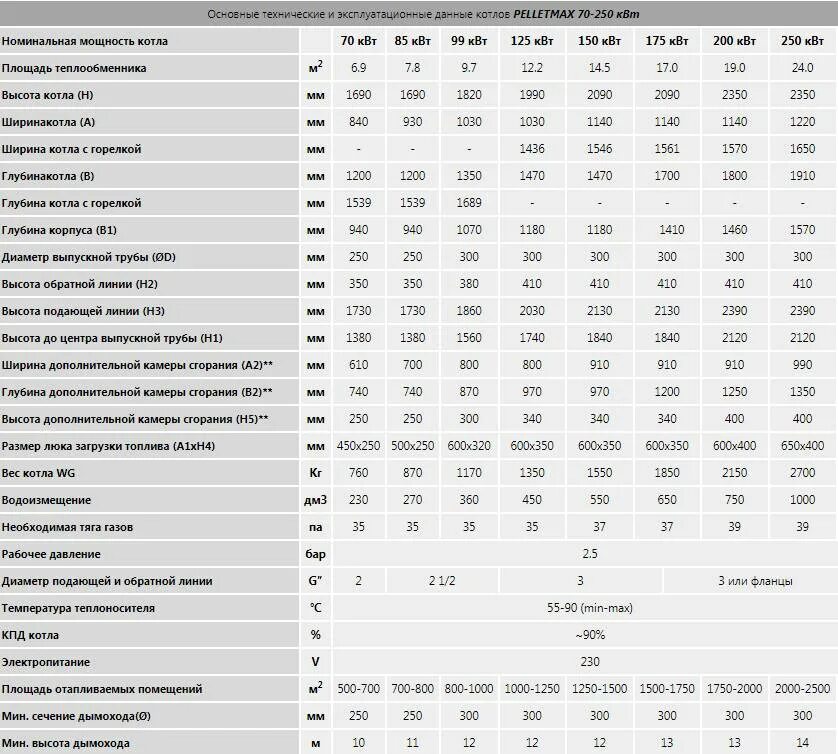Click the row label "Температура теплоносителя"
The height and width of the screenshot is (754, 838).
(x=78, y=608)
